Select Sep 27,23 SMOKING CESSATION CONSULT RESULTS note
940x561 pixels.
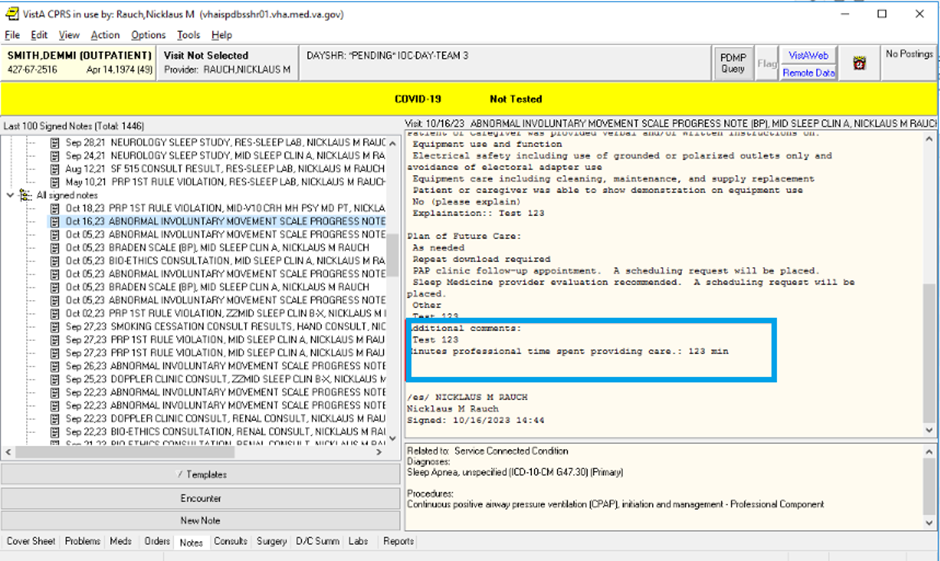[225, 327]
